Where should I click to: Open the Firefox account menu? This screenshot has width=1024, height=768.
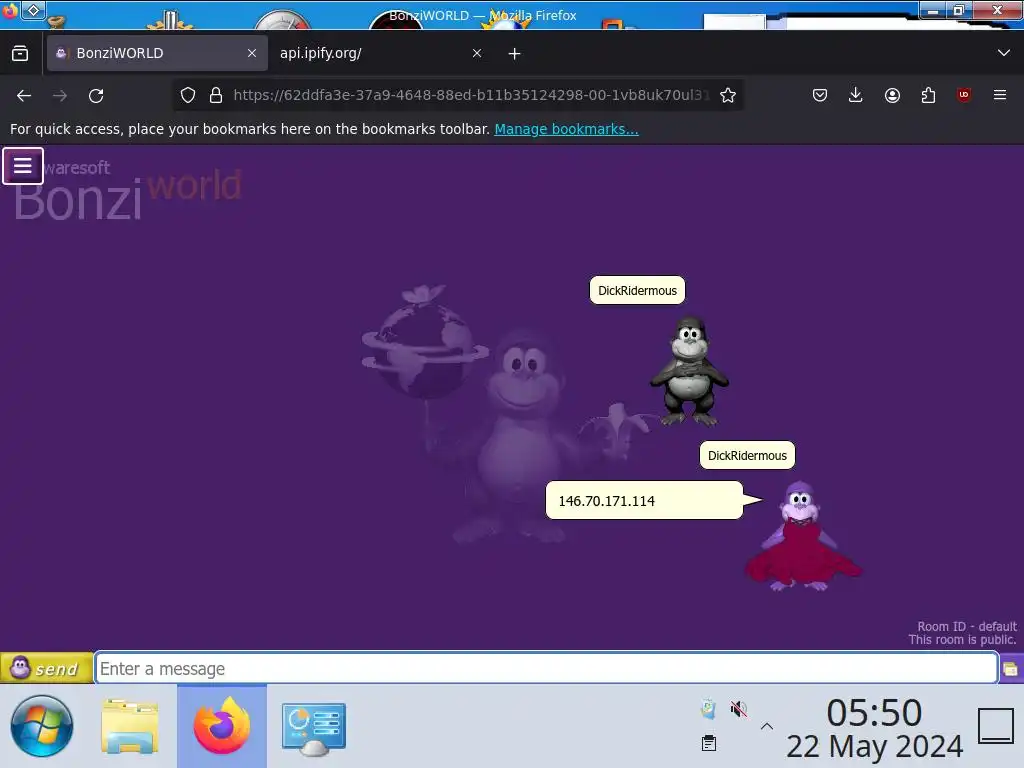[892, 95]
